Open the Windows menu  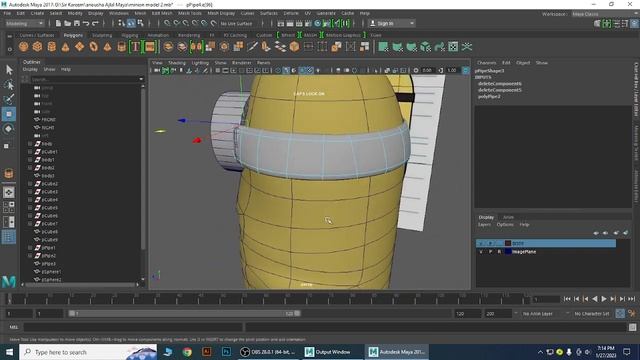(119, 13)
